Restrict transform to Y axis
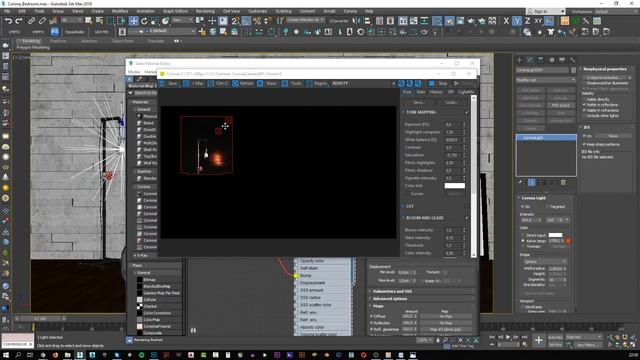The height and width of the screenshot is (360, 640). pos(517,21)
